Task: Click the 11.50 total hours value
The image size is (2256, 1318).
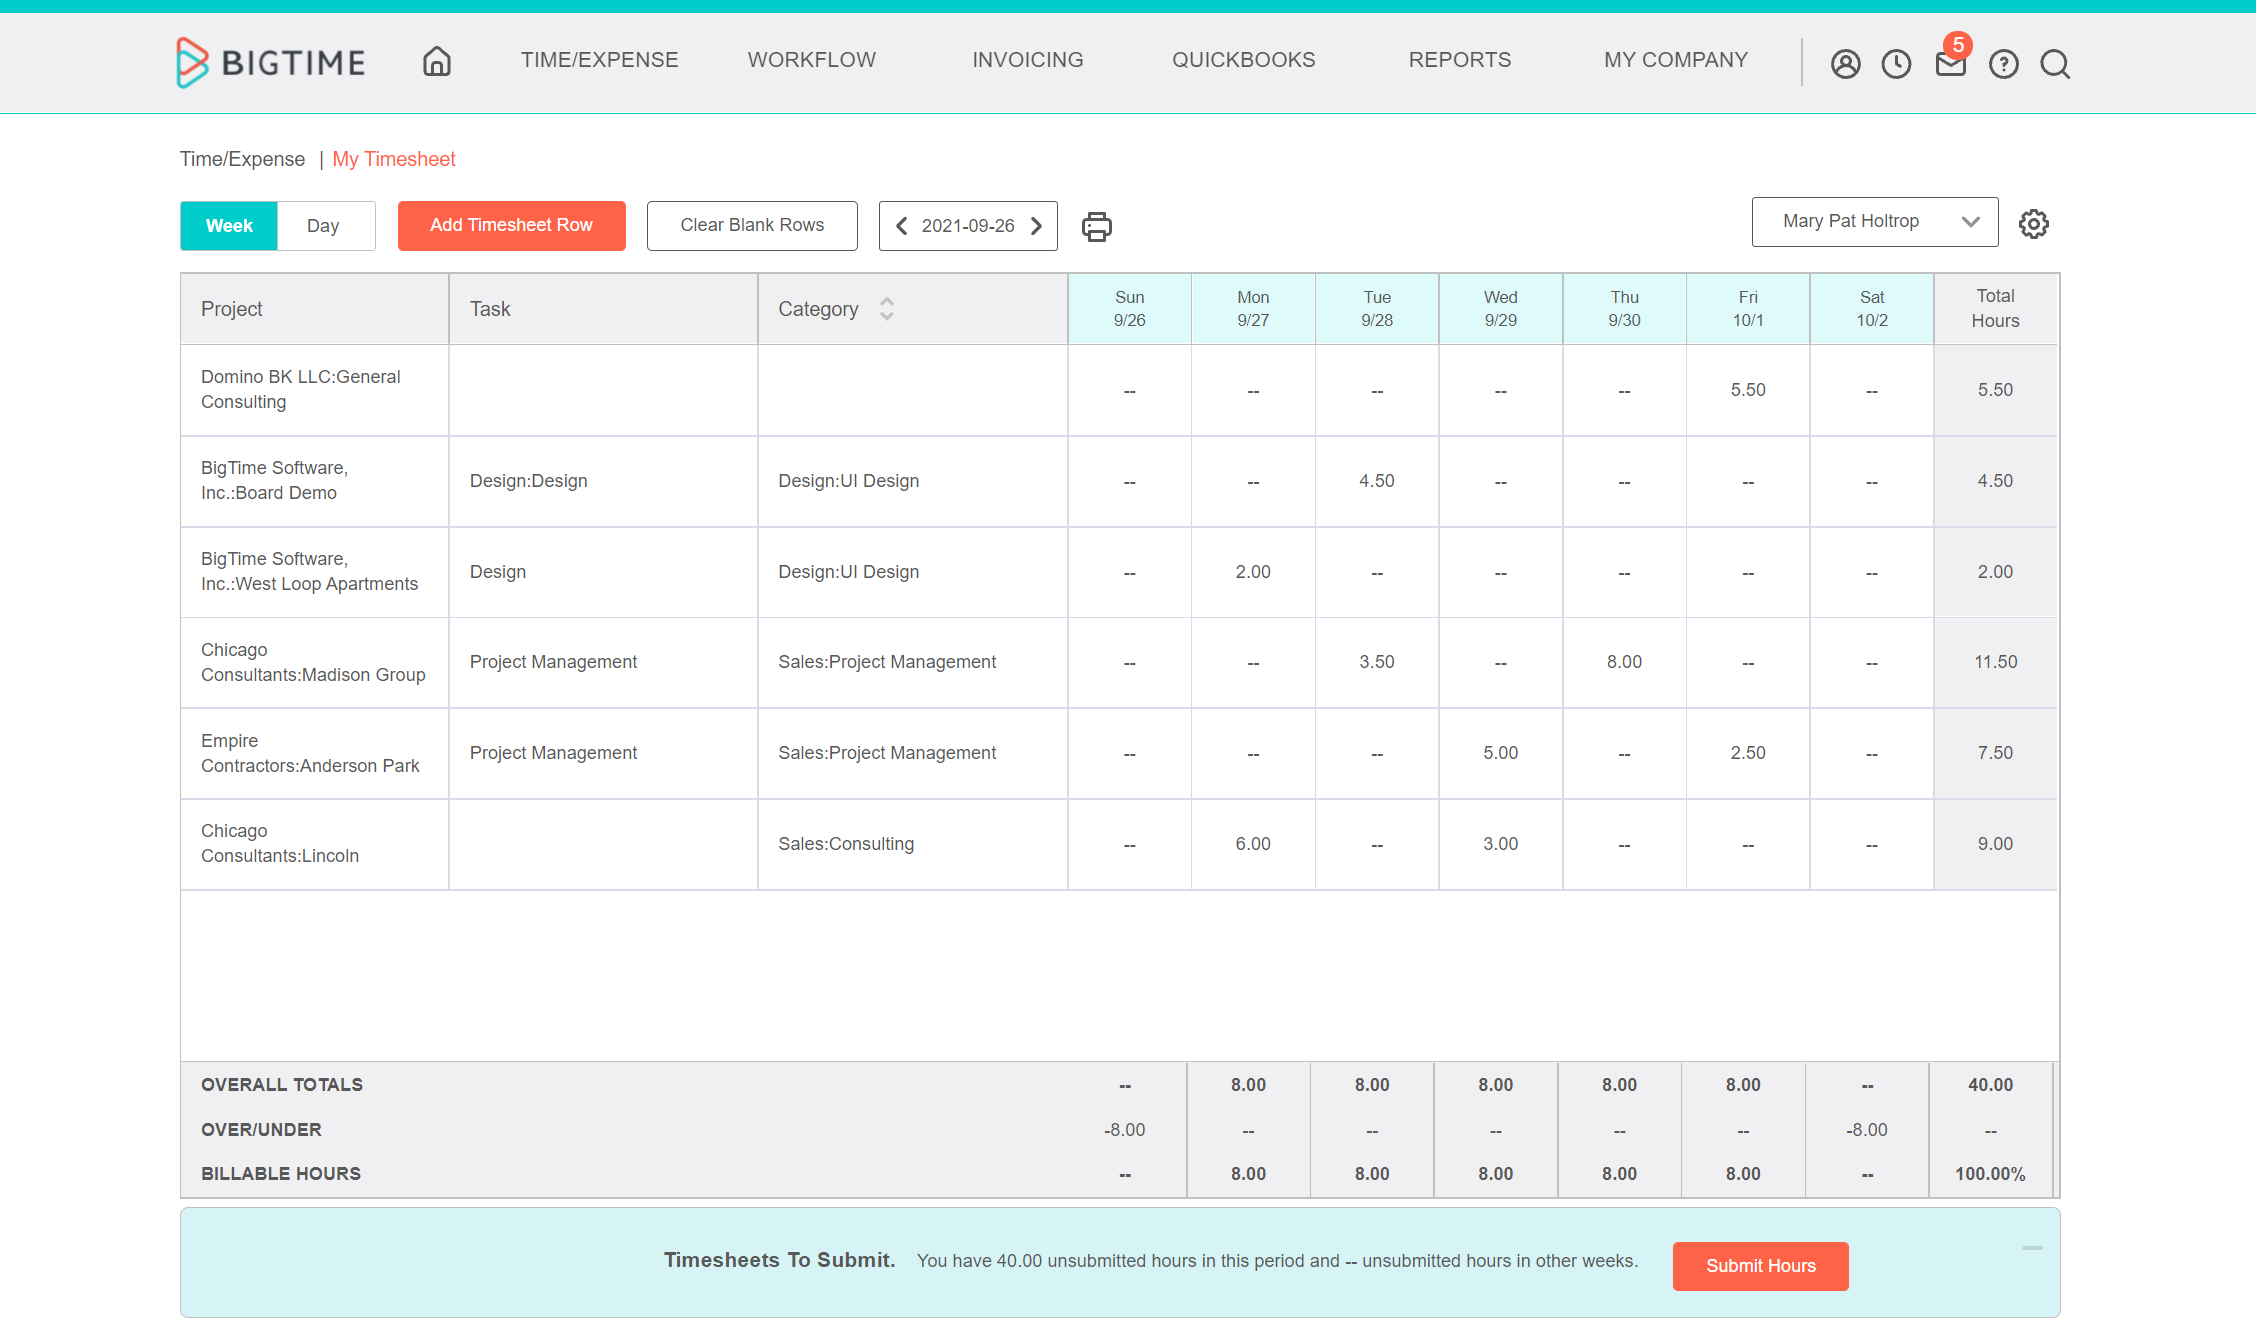Action: pos(1995,662)
